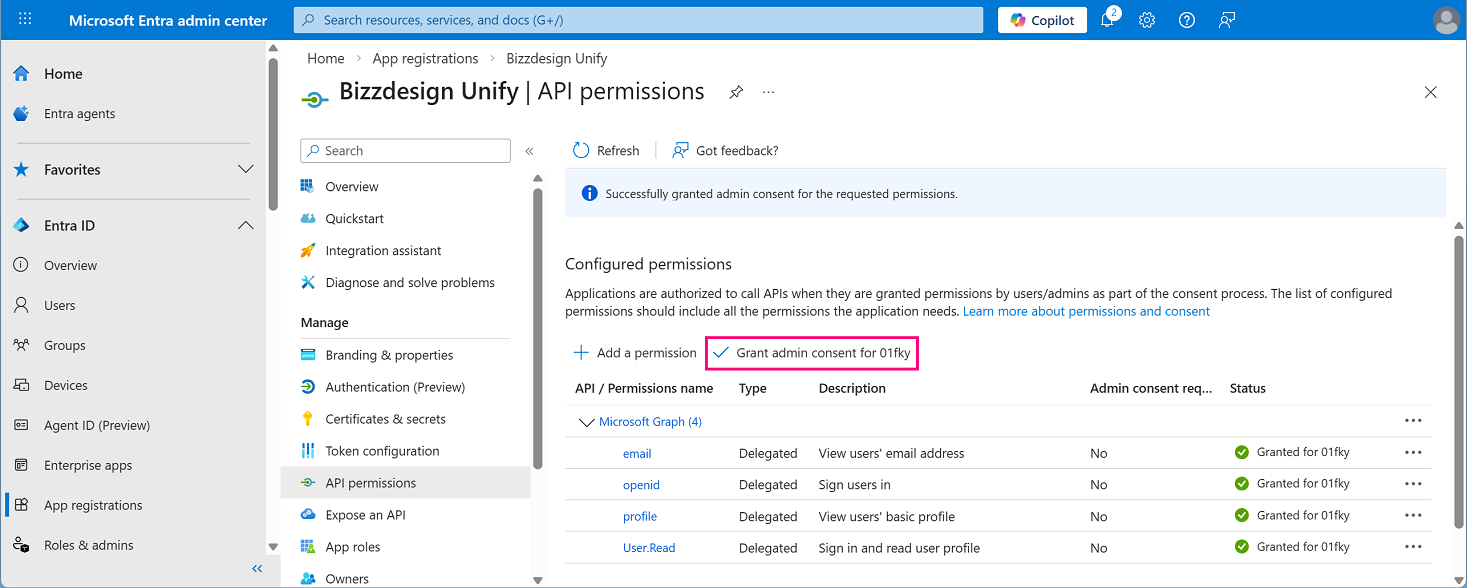The height and width of the screenshot is (588, 1467).
Task: Open account manager avatar
Action: 1446,20
